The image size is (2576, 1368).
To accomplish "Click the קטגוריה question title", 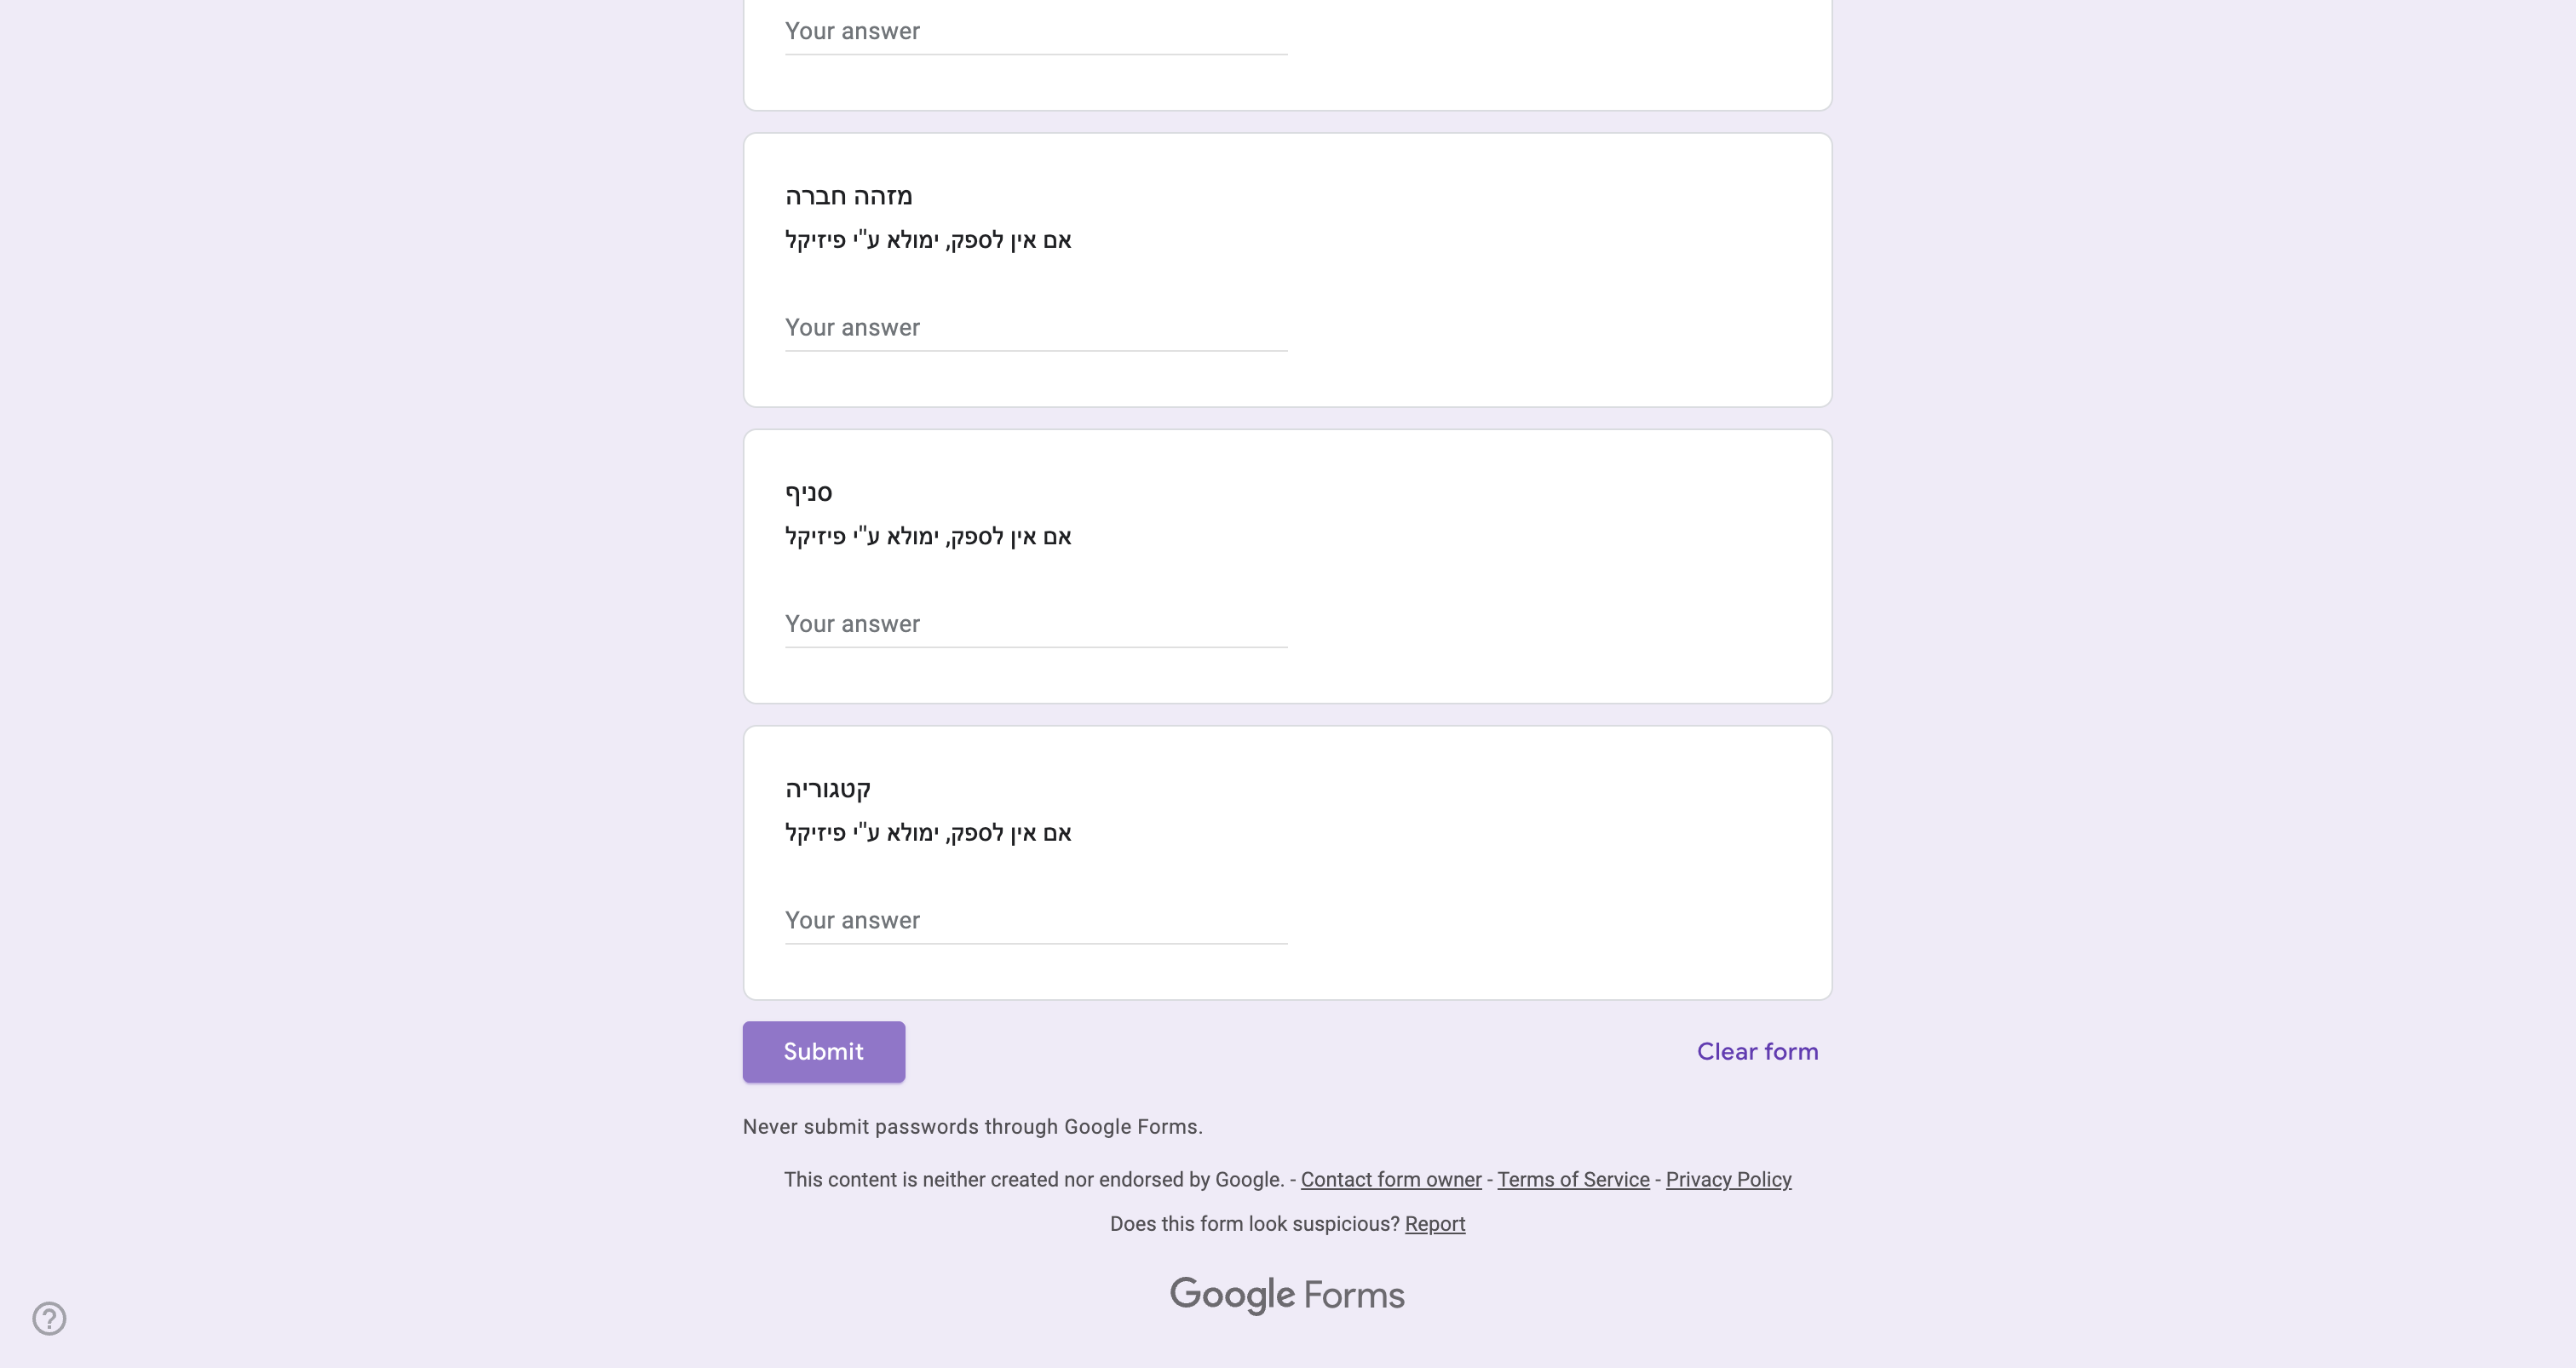I will (828, 789).
